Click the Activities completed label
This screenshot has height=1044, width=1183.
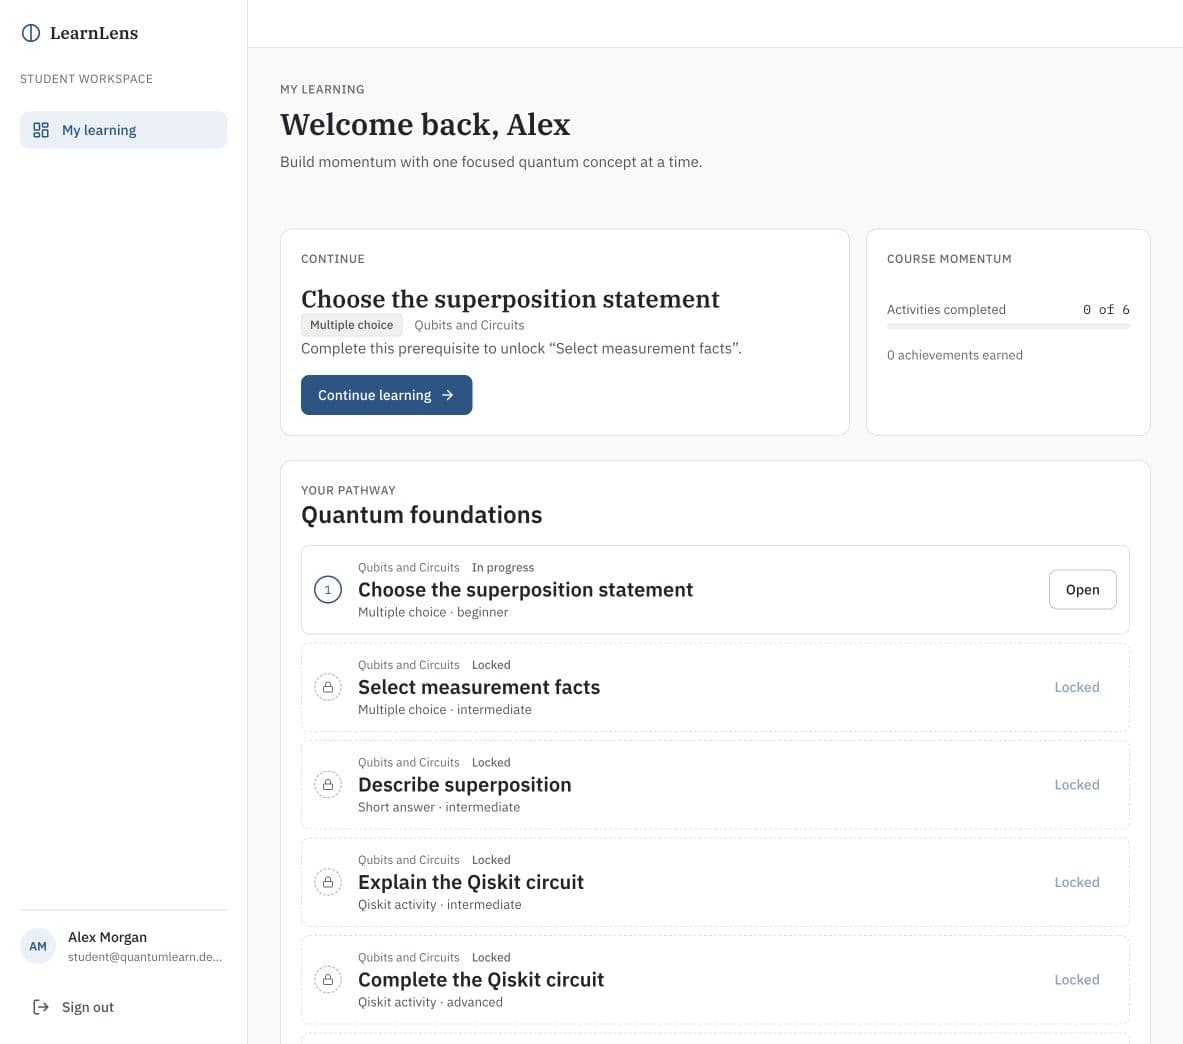[946, 309]
